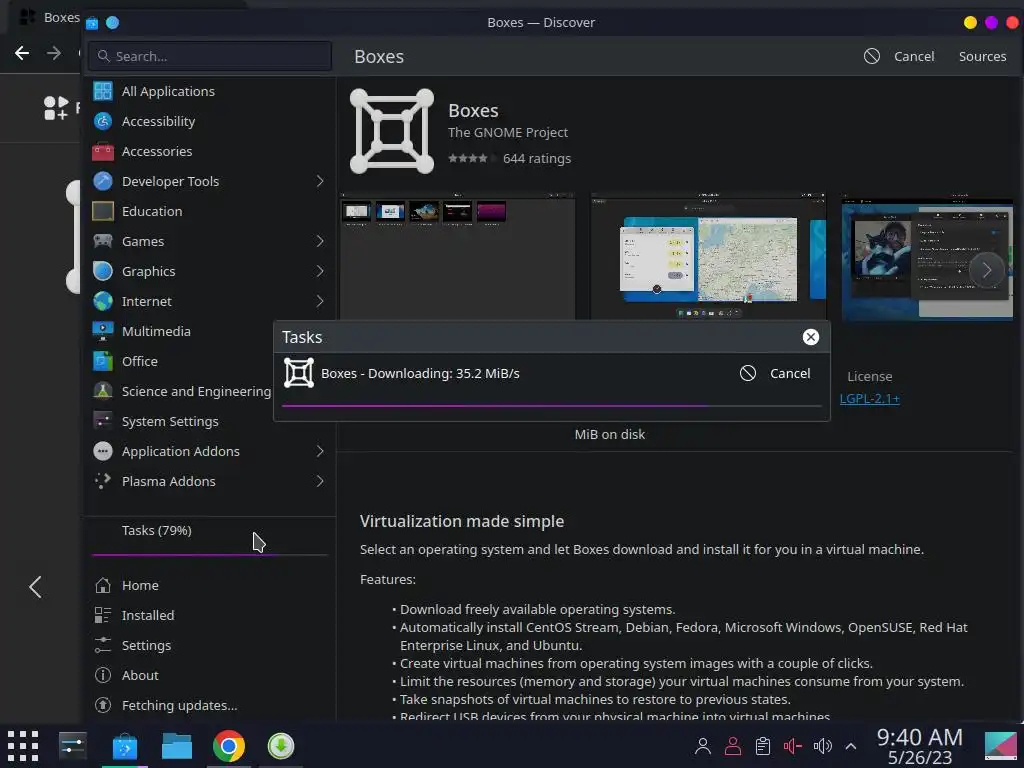Show hidden system tray icons arrow

(850, 746)
